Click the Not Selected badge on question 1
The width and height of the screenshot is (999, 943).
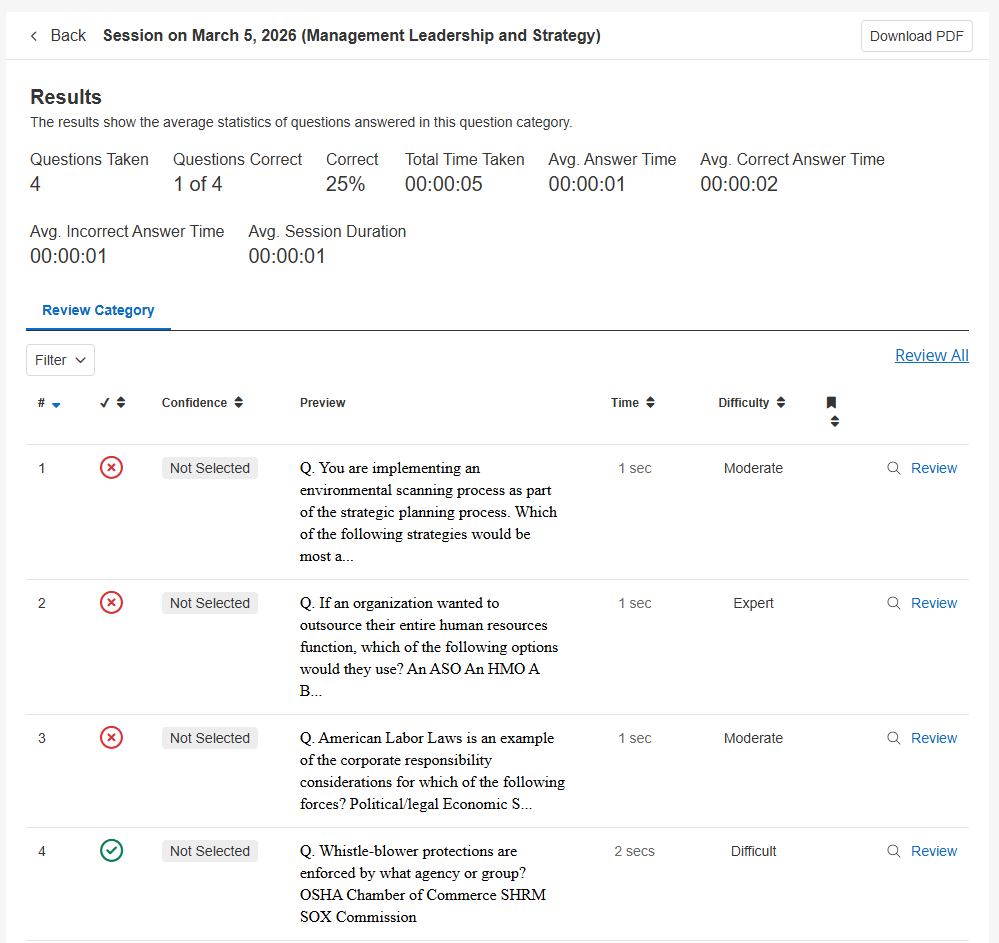(209, 468)
